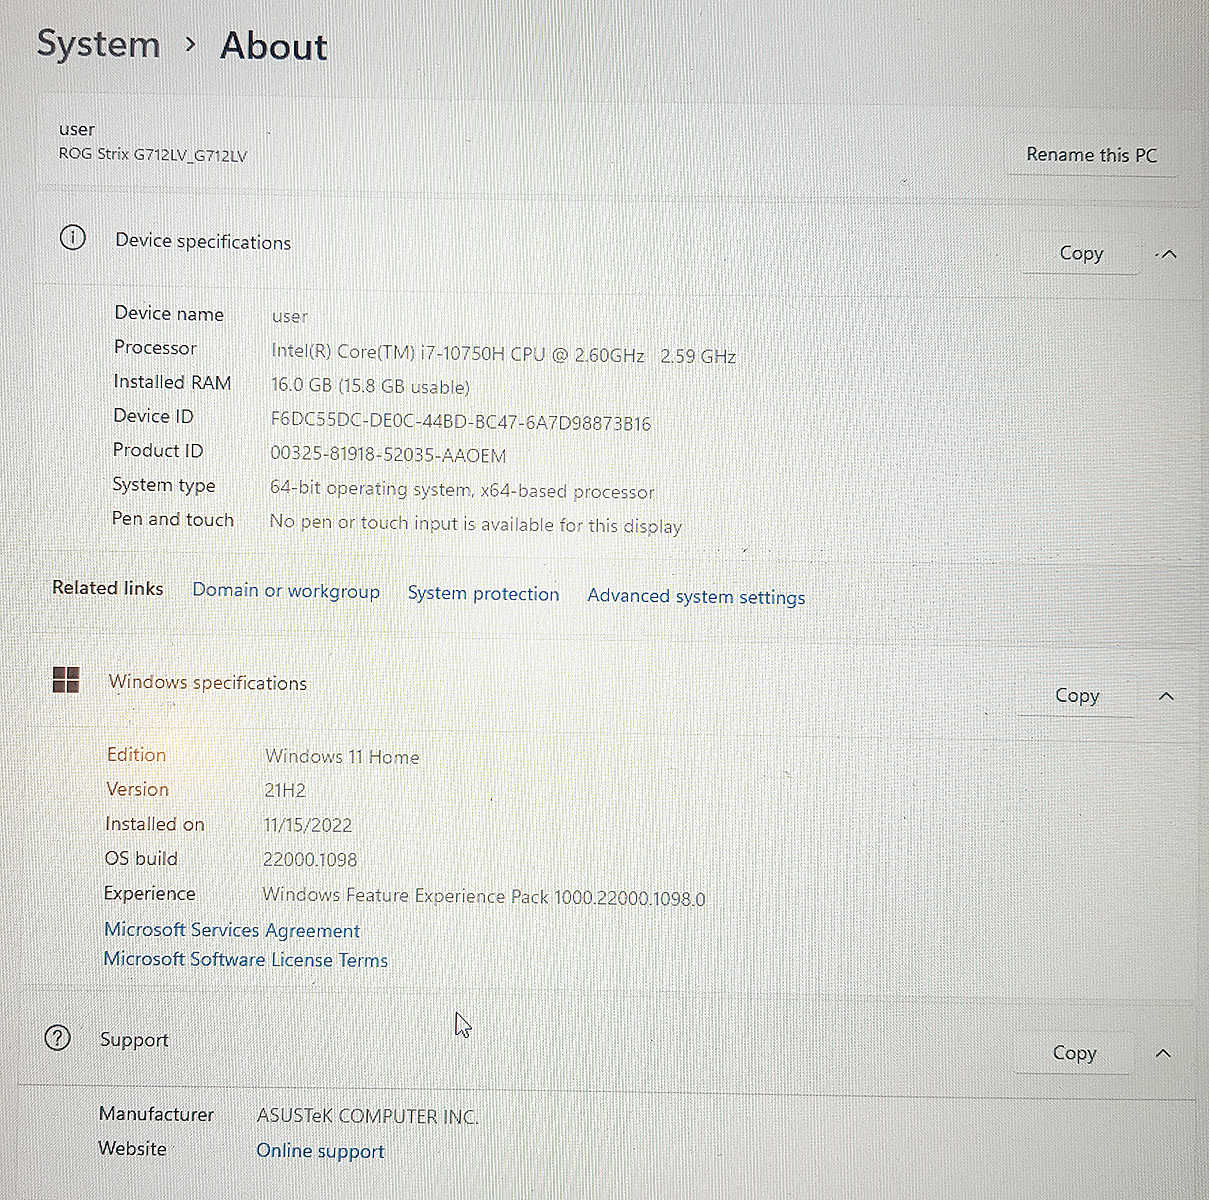The height and width of the screenshot is (1200, 1209).
Task: Select the Windows 11 Home edition value
Action: point(342,757)
